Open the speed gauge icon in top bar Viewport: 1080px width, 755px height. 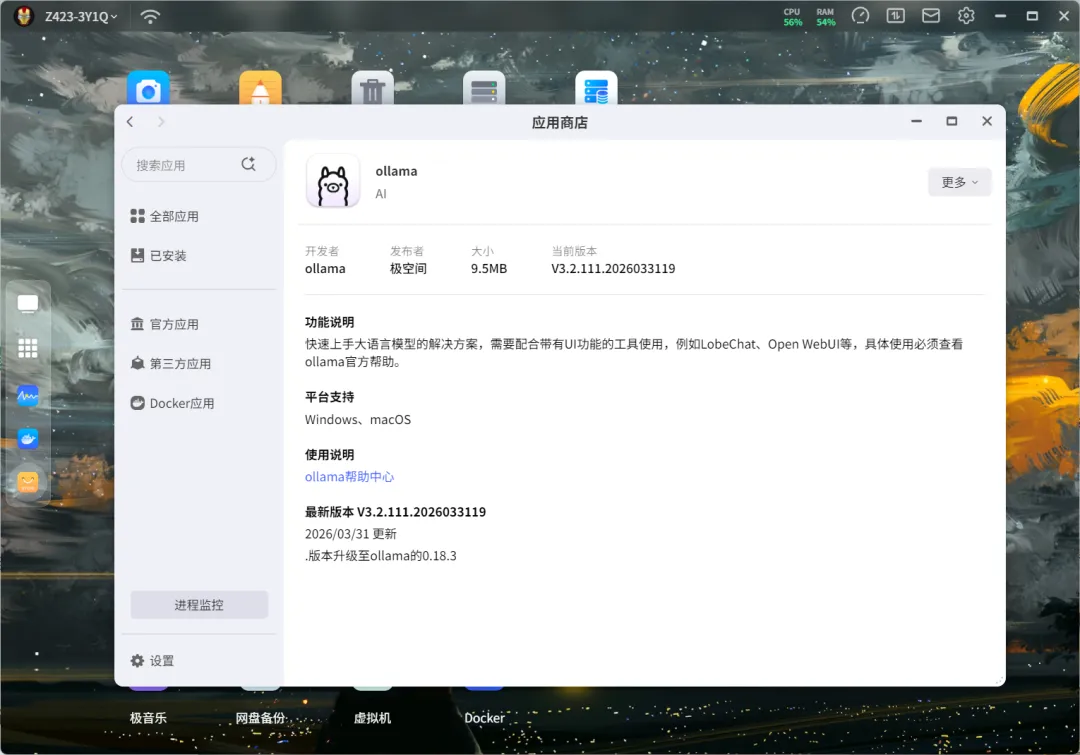tap(860, 15)
